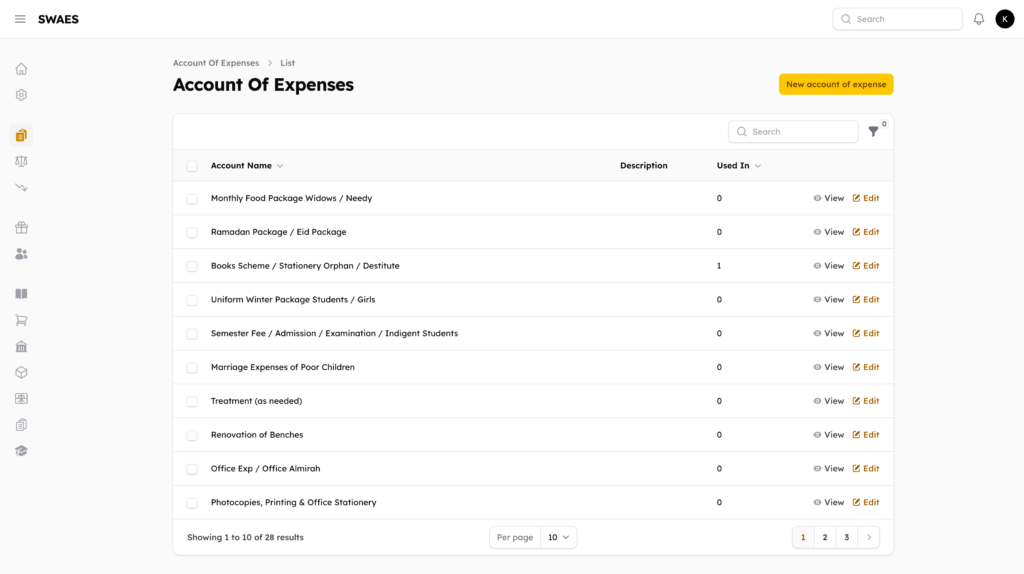
Task: Open the medical kit sidebar icon
Action: tap(22, 398)
